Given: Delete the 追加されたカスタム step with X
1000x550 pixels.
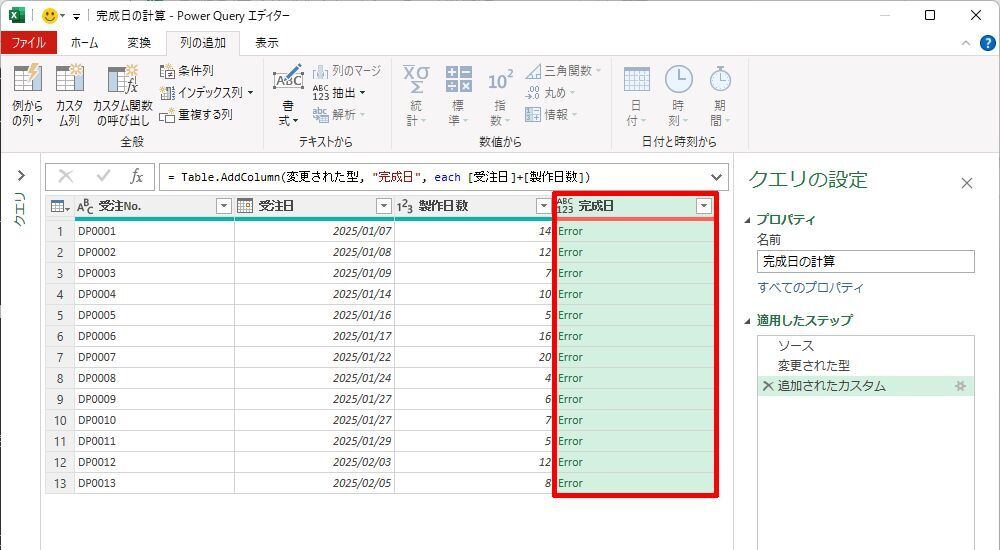Looking at the screenshot, I should click(x=767, y=386).
